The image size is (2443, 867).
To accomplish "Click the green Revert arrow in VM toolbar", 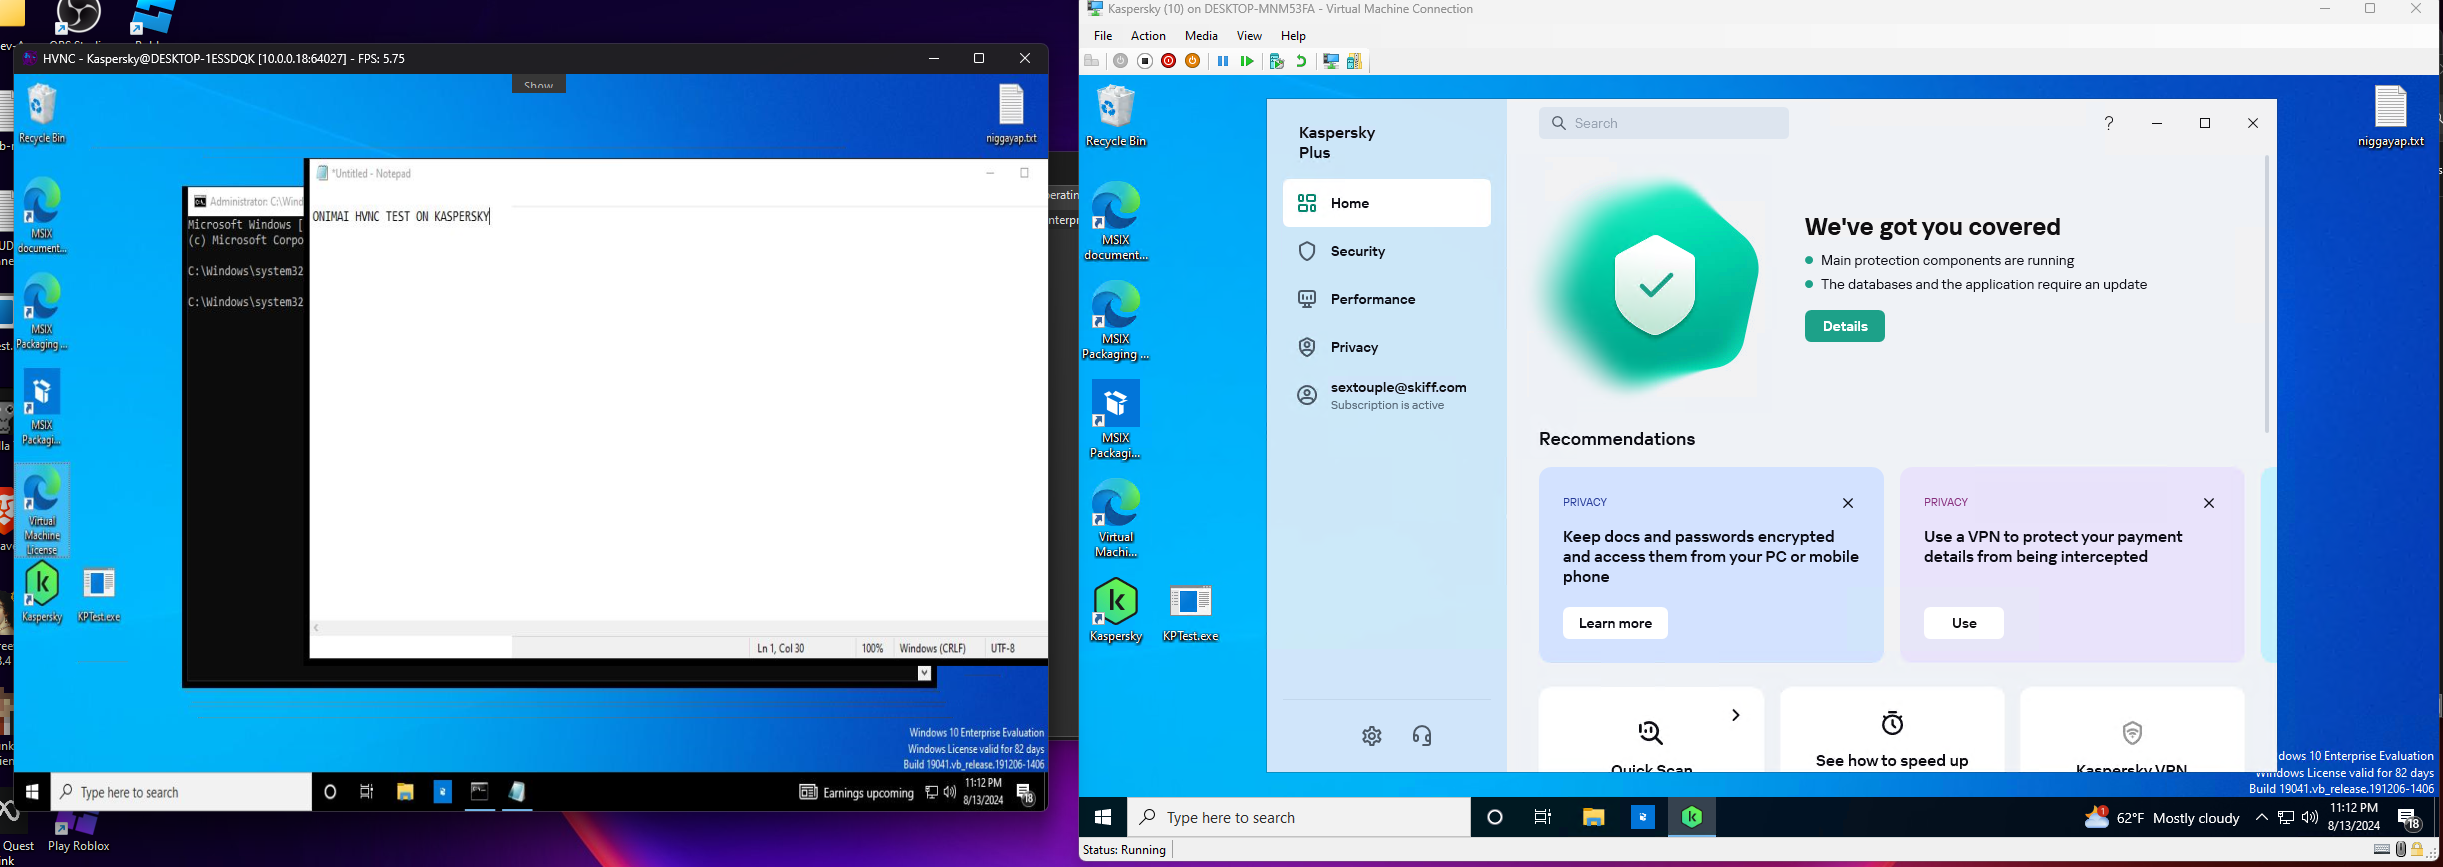I will click(x=1301, y=61).
